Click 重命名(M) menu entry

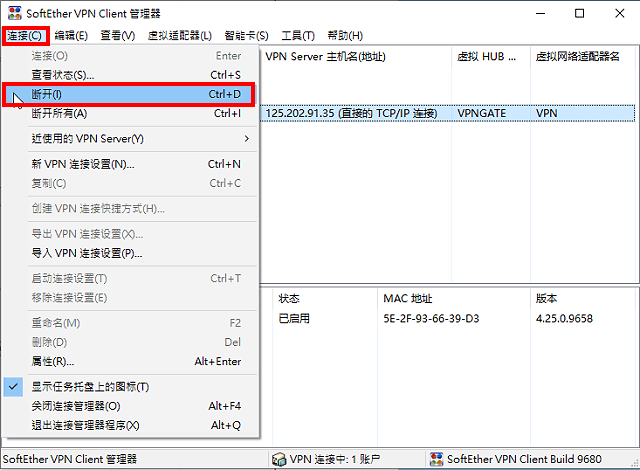pos(131,323)
